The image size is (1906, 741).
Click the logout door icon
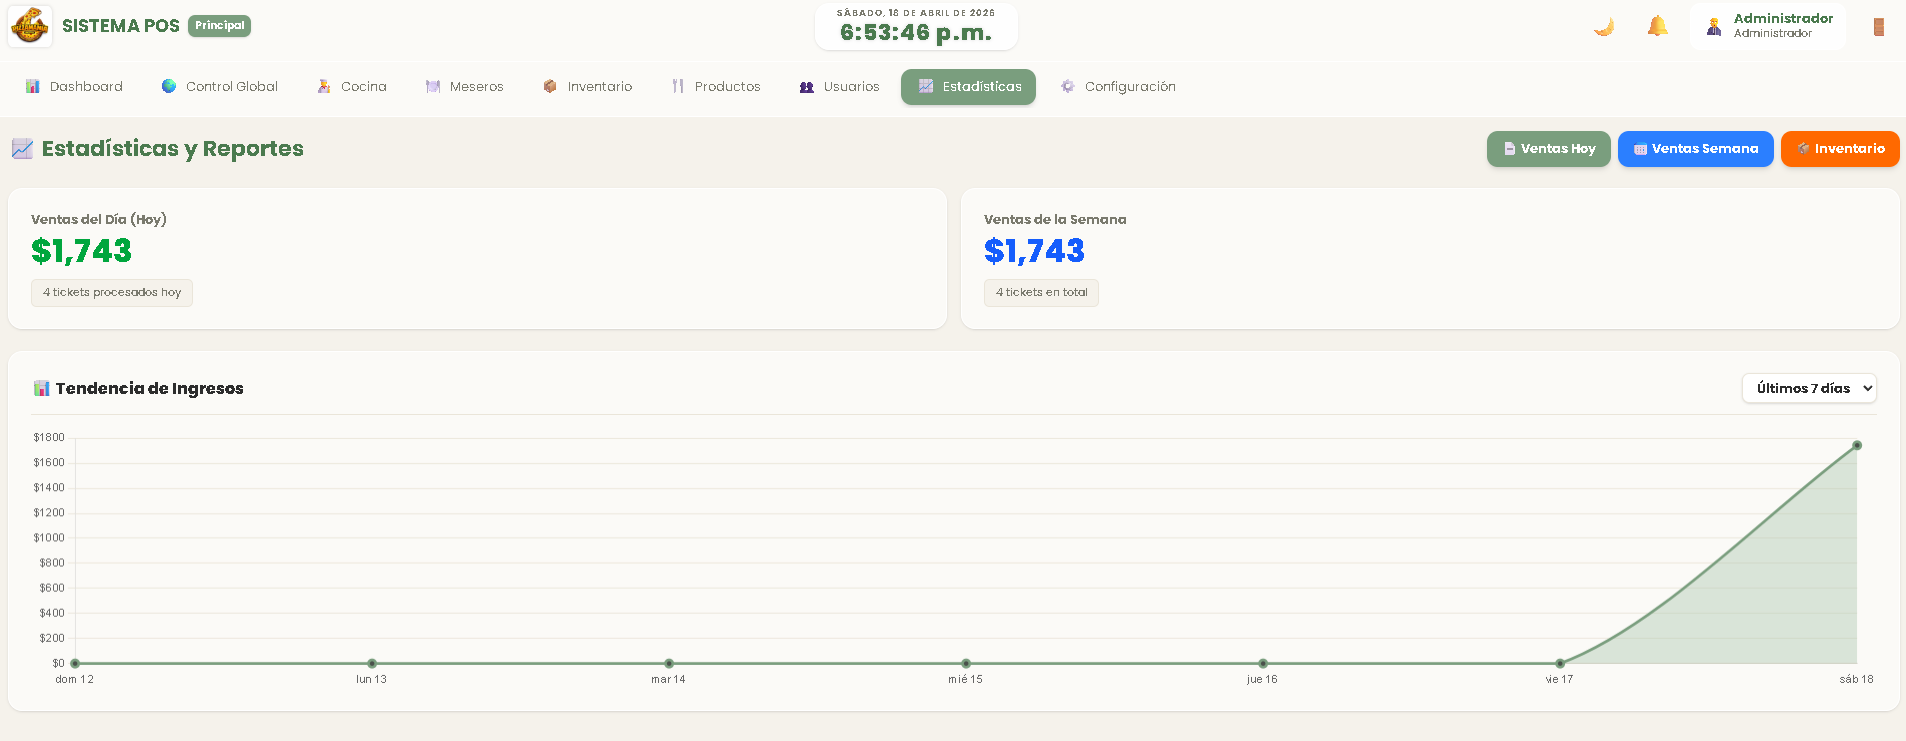(x=1878, y=27)
